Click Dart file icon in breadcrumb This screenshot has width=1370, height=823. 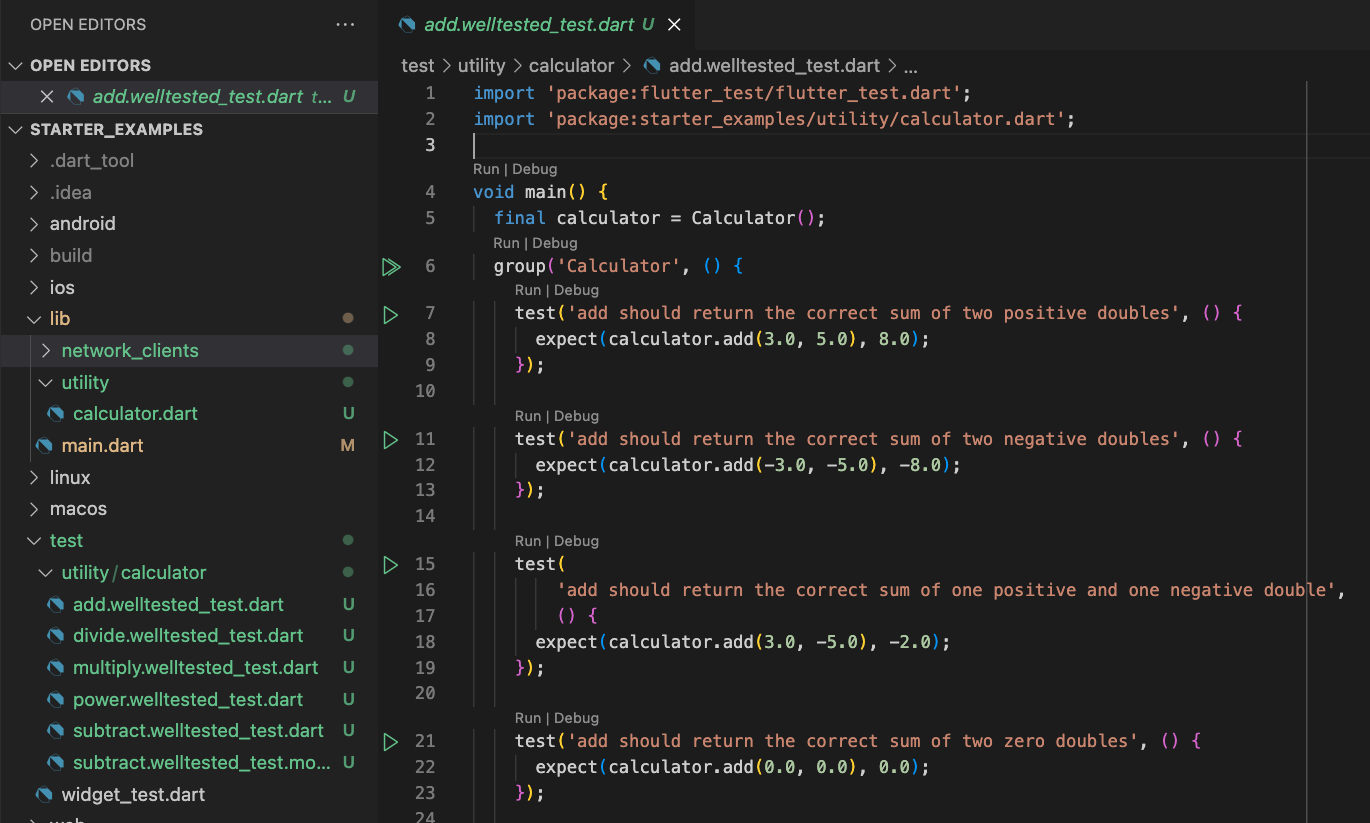pos(652,66)
